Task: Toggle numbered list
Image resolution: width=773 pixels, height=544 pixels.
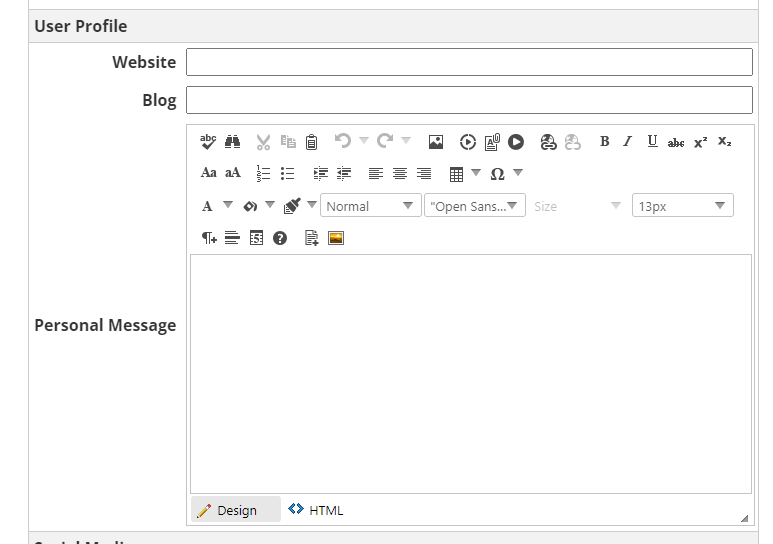Action: point(263,174)
